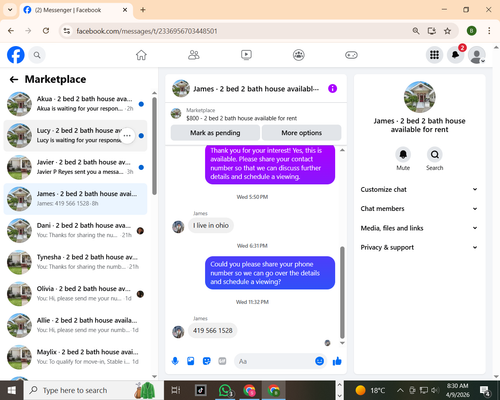Screen dimensions: 500x400
Task: Open the account profile menu
Action: 477,55
